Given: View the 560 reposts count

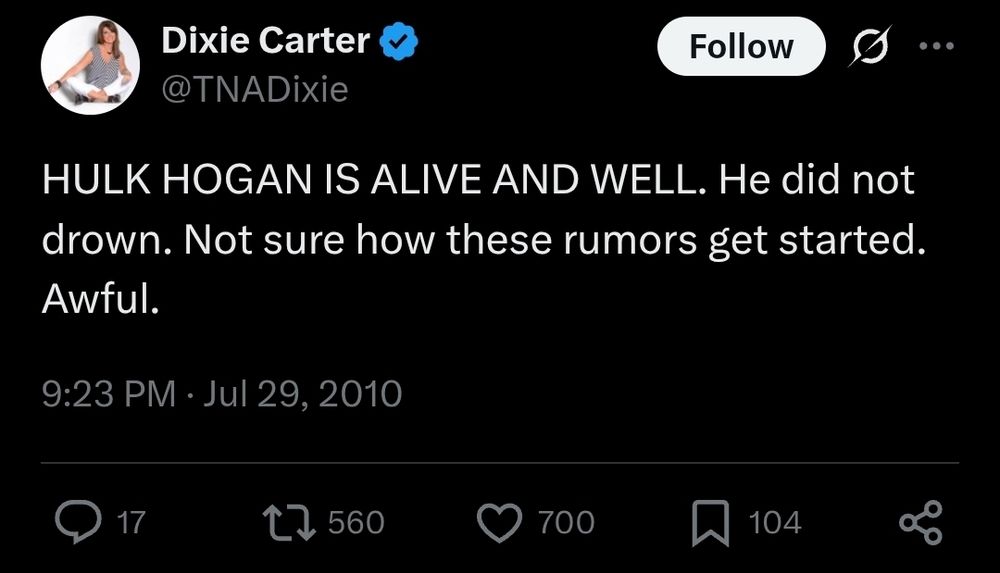Looking at the screenshot, I should (x=356, y=522).
